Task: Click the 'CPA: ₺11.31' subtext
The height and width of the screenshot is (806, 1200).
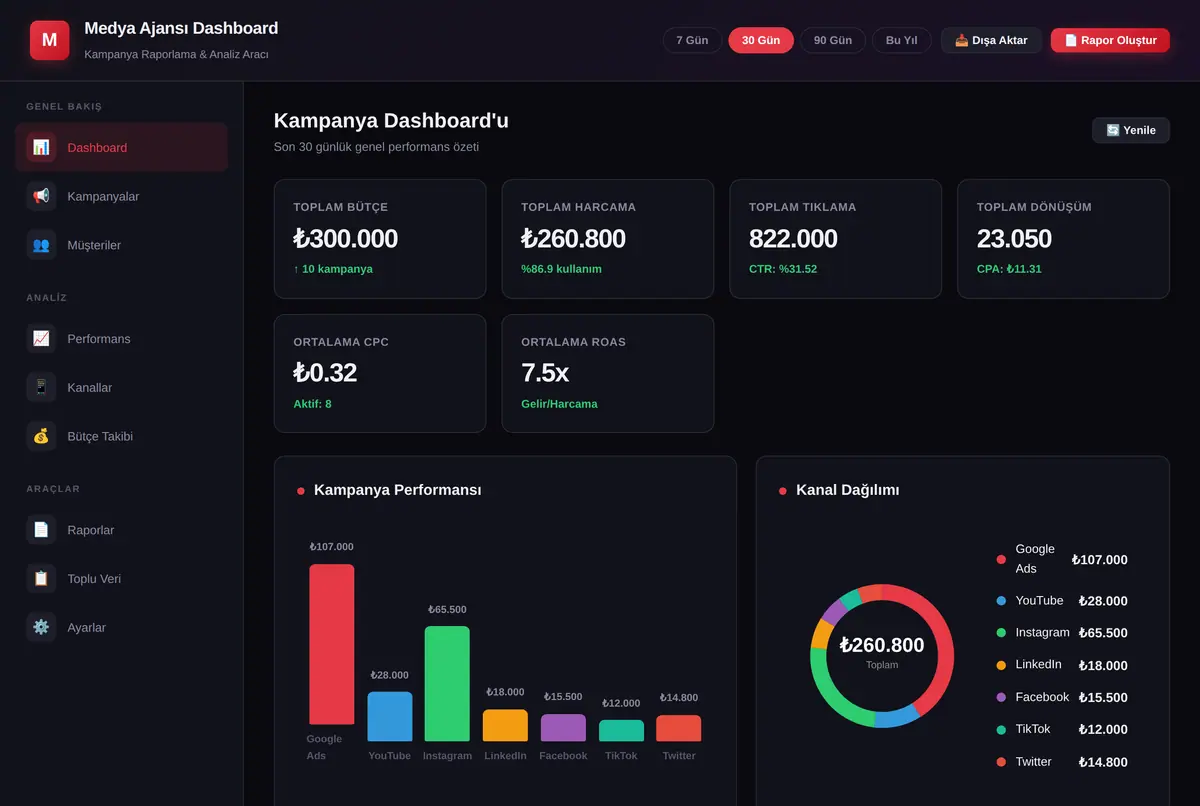Action: pyautogui.click(x=1009, y=269)
